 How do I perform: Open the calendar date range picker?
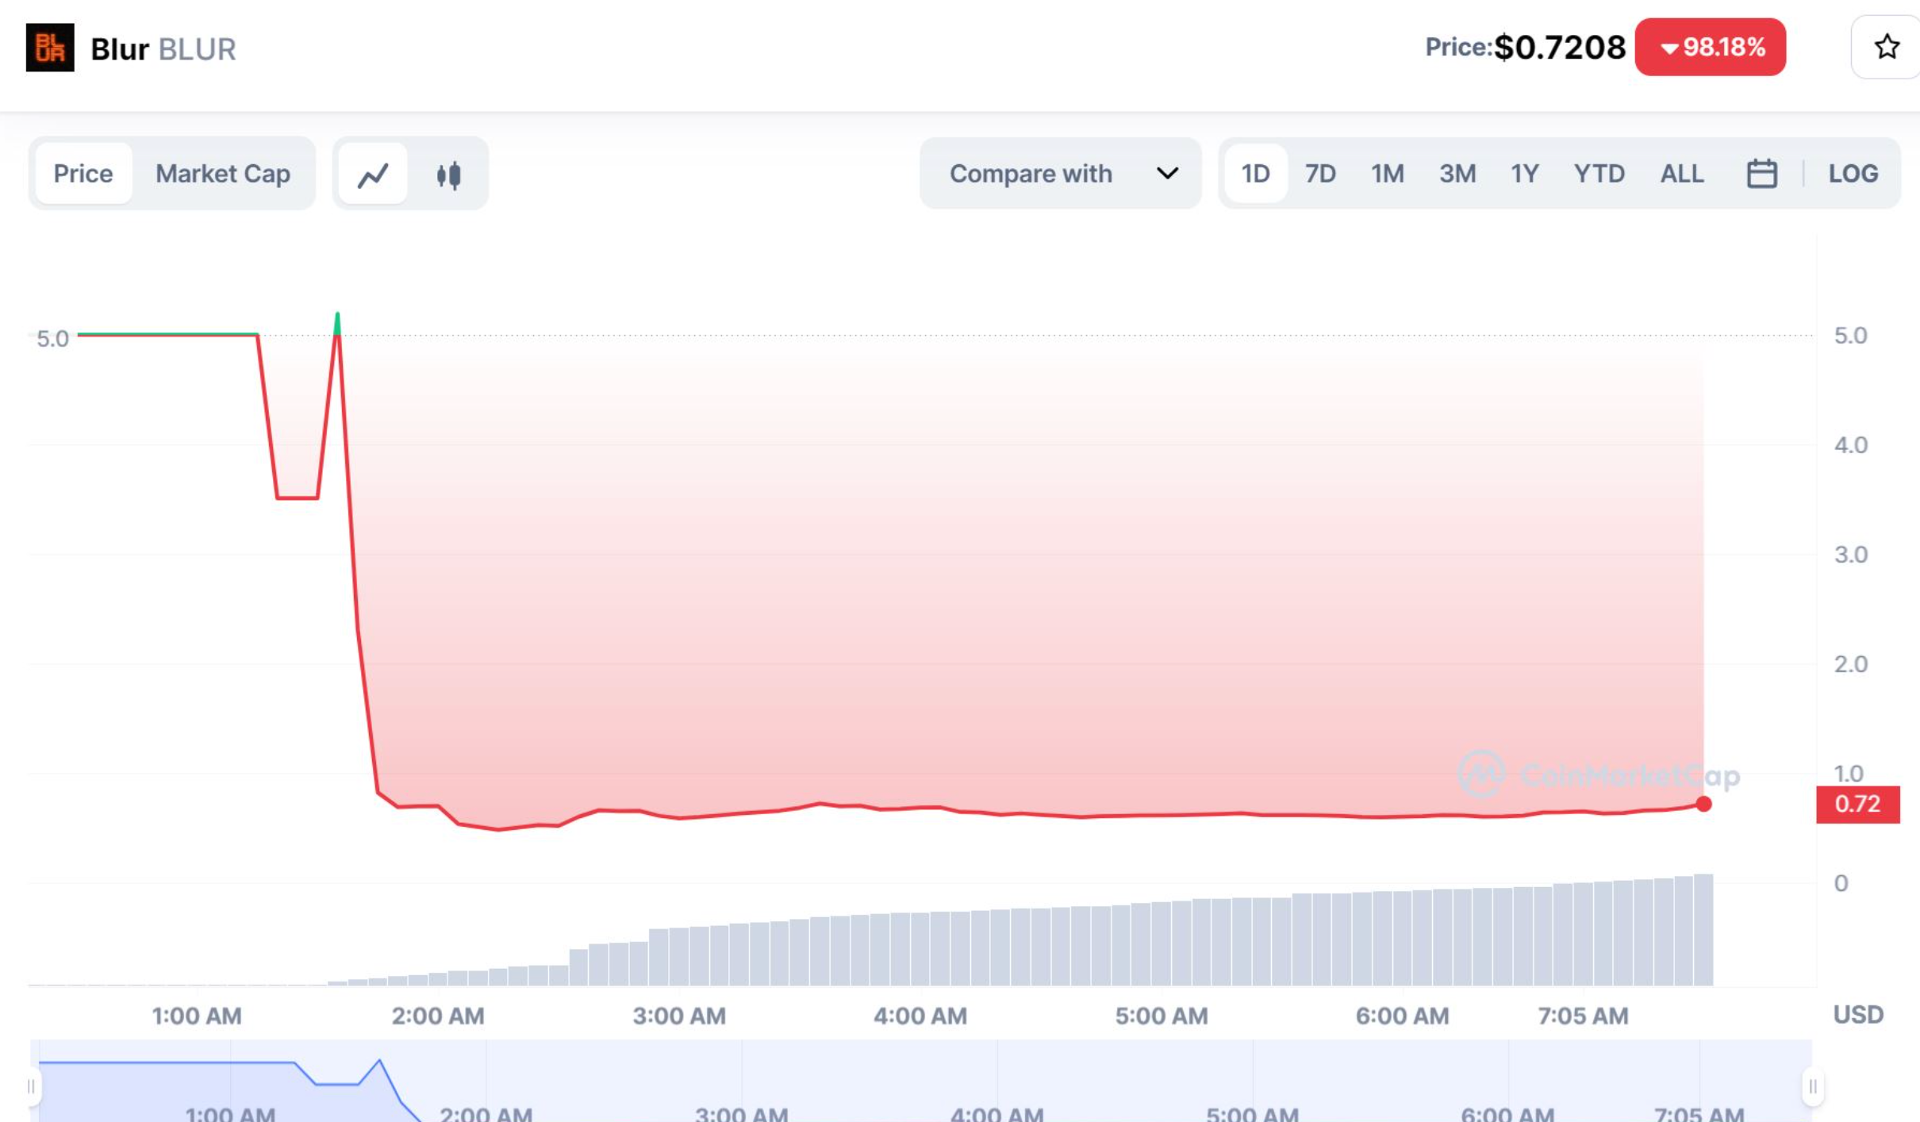pyautogui.click(x=1762, y=174)
